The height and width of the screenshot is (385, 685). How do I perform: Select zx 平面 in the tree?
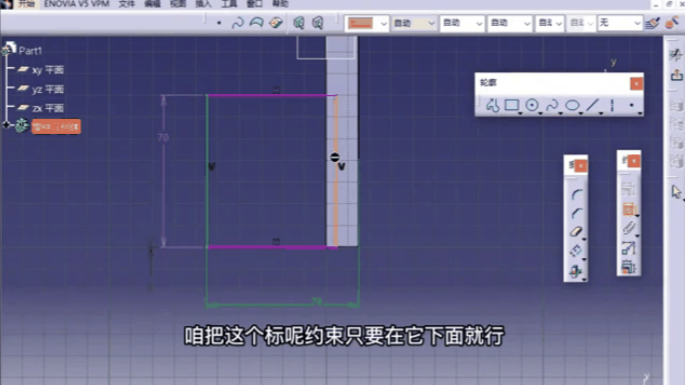click(48, 108)
